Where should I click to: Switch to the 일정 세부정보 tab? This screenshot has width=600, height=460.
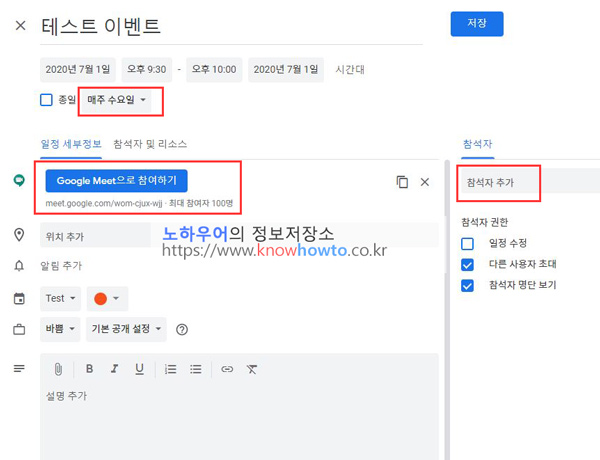click(71, 144)
